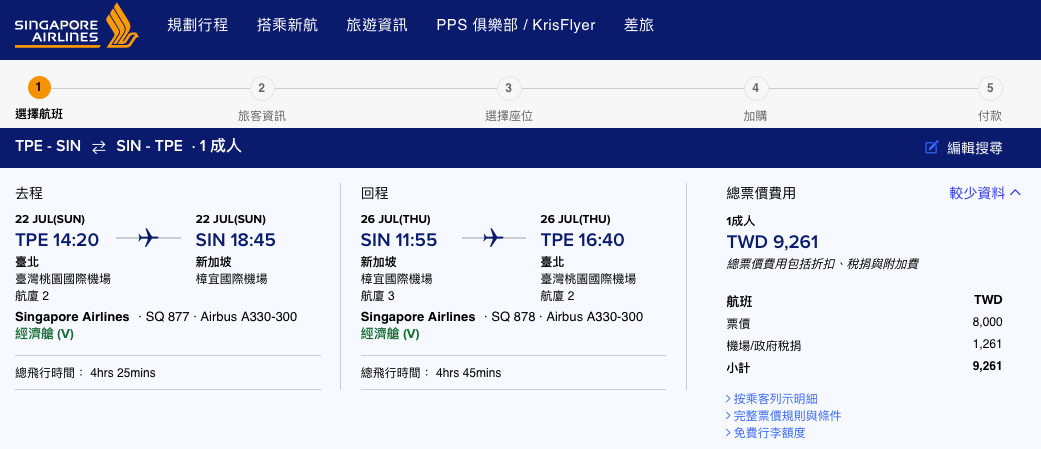Click the return flight airplane icon
Screen dimensions: 1041x449
tap(493, 238)
